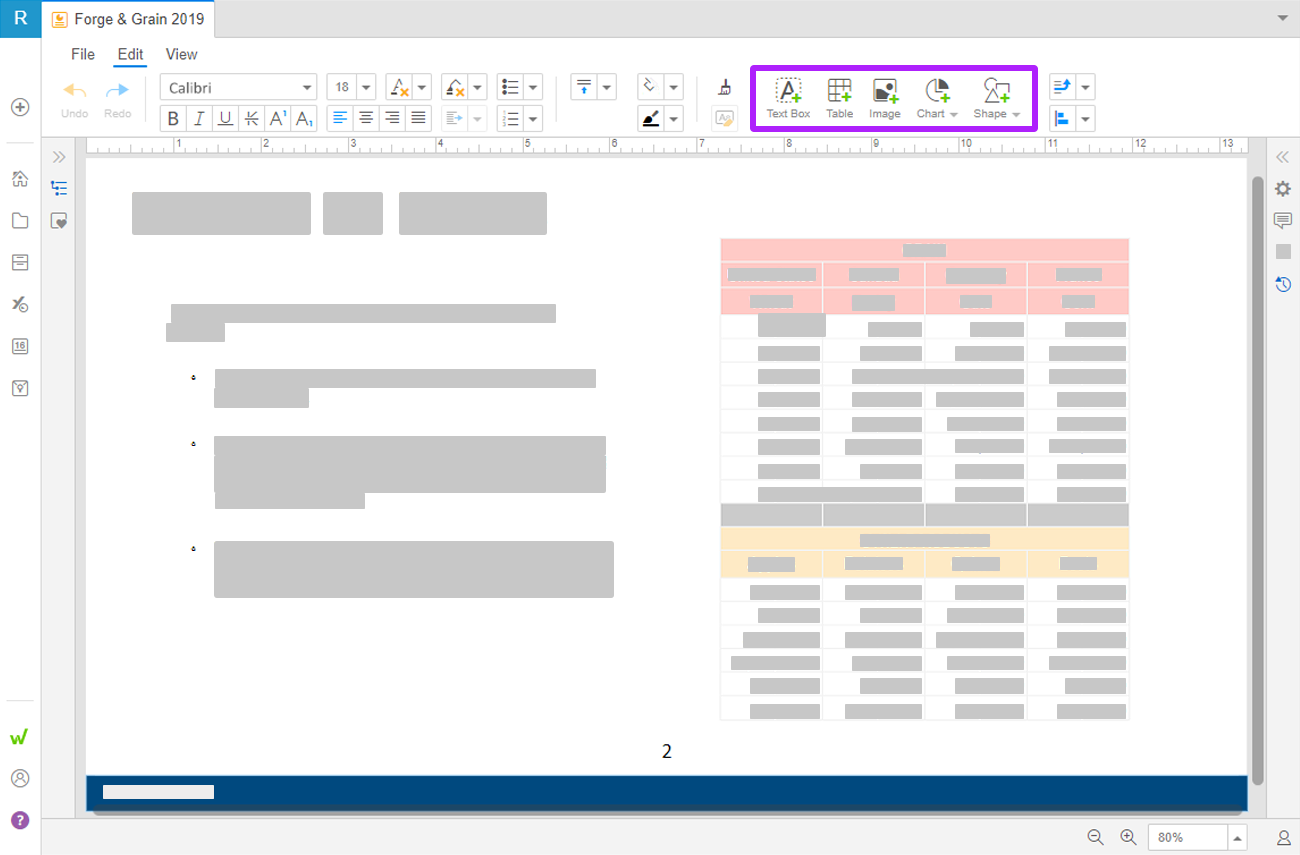Click the 80% zoom level field
Image resolution: width=1300 pixels, height=855 pixels.
pos(1187,837)
